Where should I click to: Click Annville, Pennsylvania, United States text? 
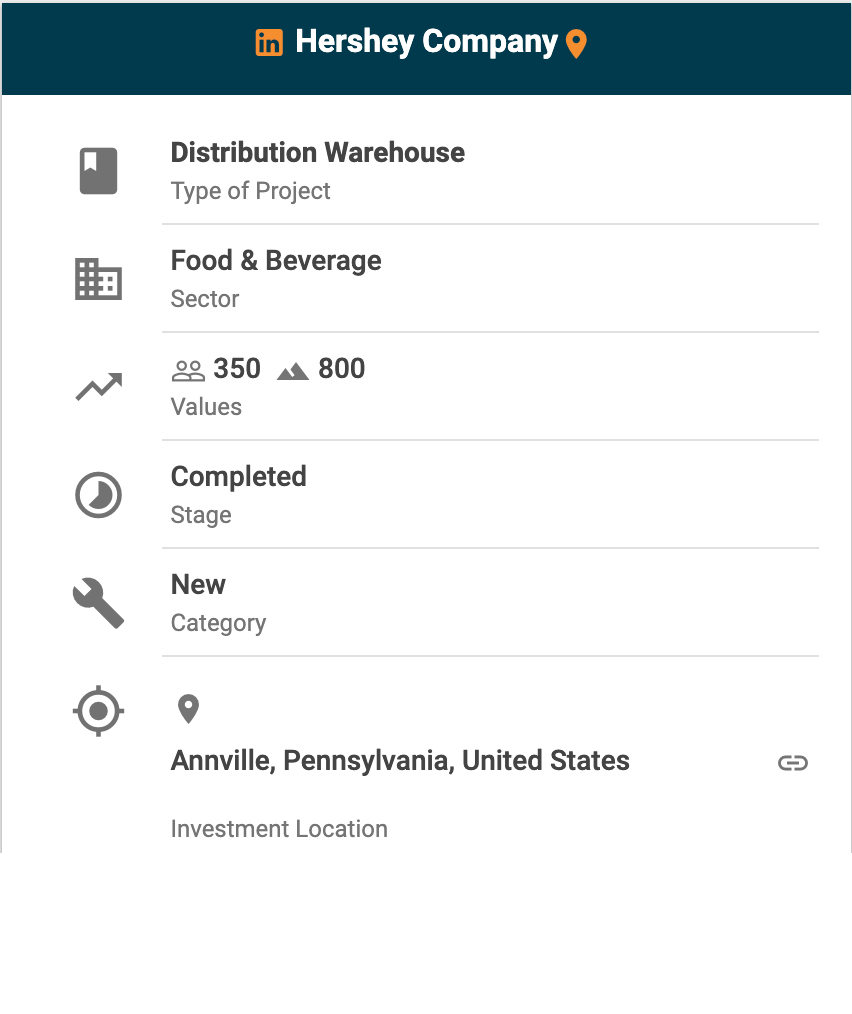[400, 761]
